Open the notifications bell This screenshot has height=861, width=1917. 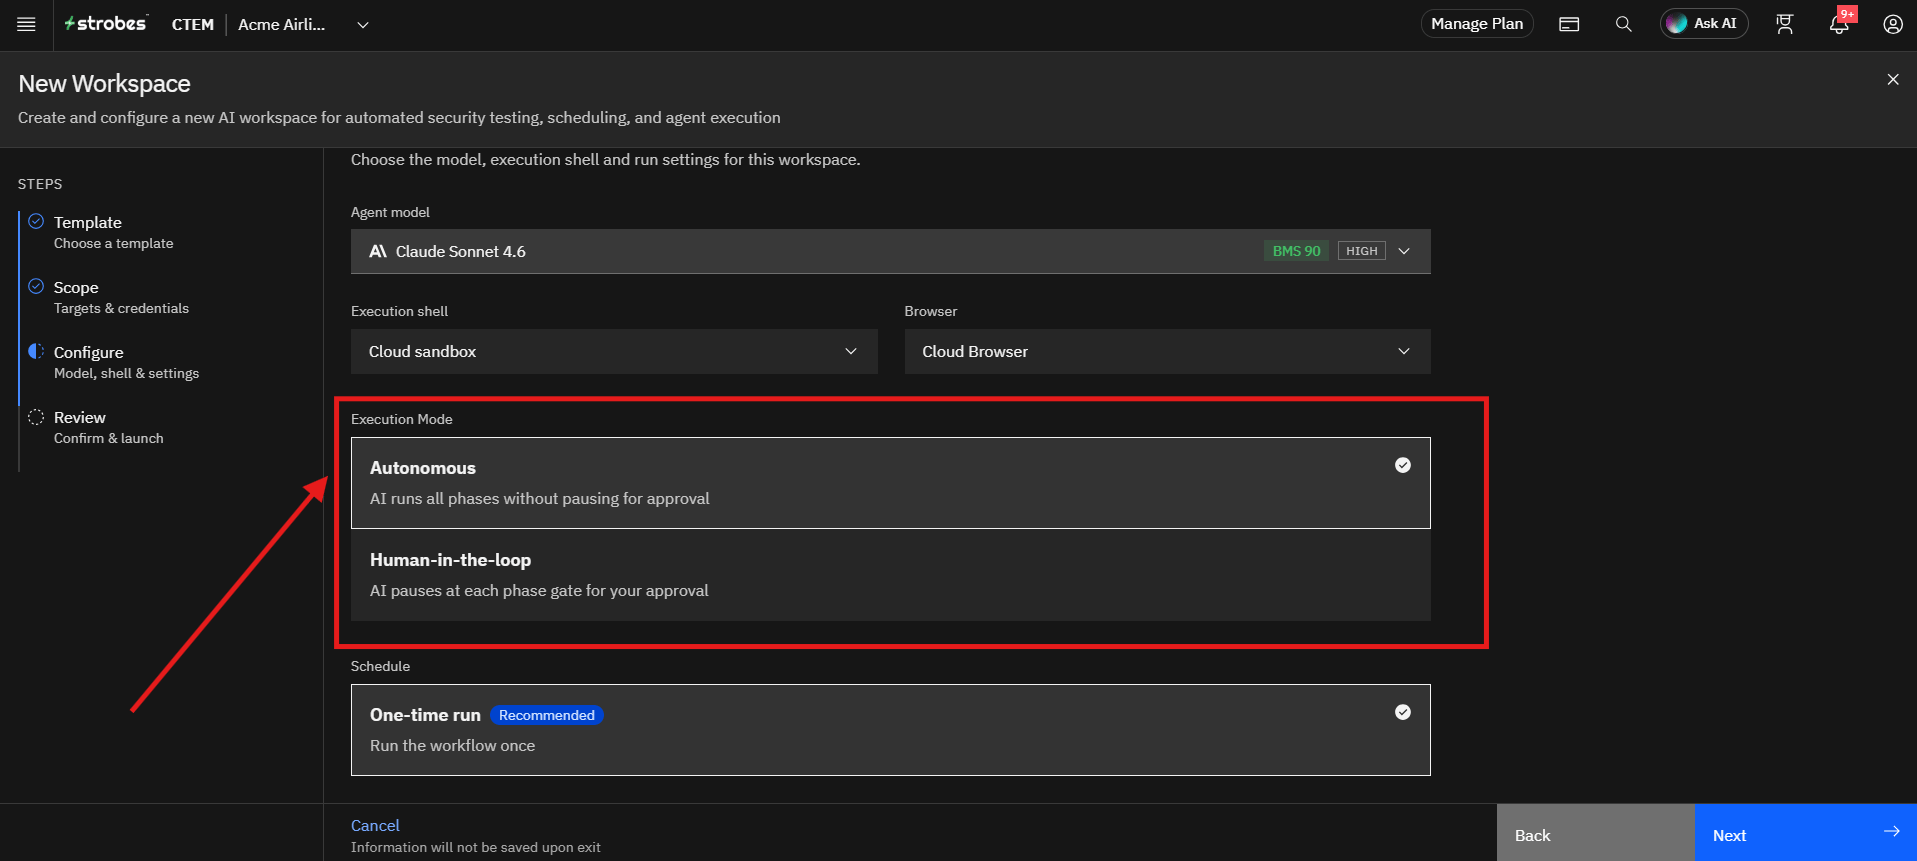tap(1839, 24)
